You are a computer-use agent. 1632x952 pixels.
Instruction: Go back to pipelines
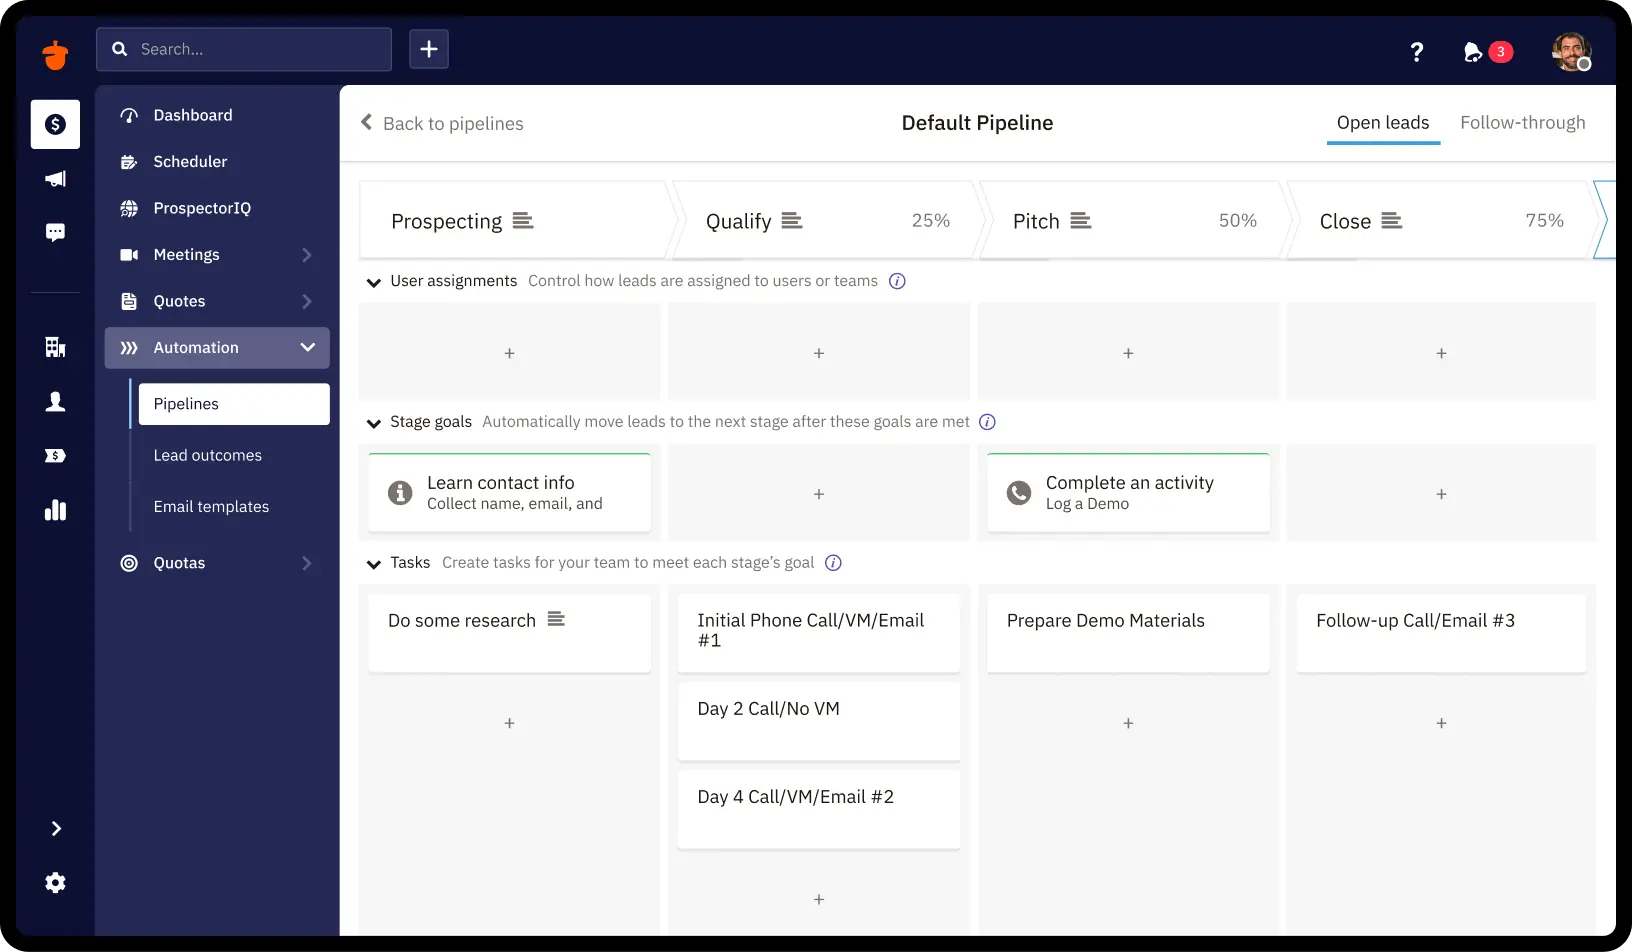442,123
